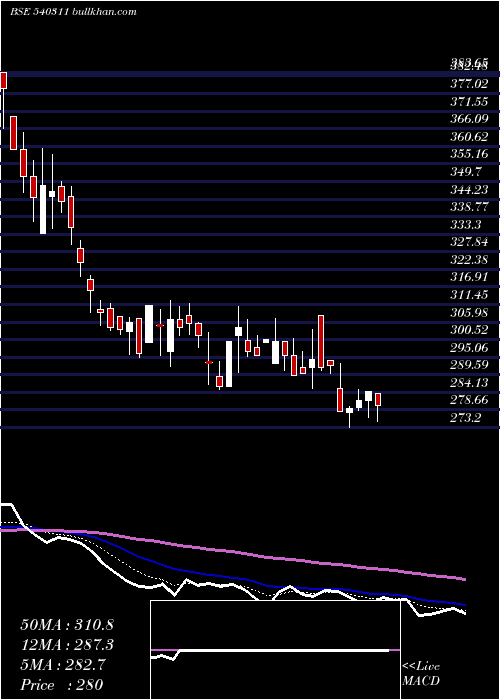This screenshot has height=700, width=500.
Task: Click the 349.7 price label
Action: click(x=466, y=171)
